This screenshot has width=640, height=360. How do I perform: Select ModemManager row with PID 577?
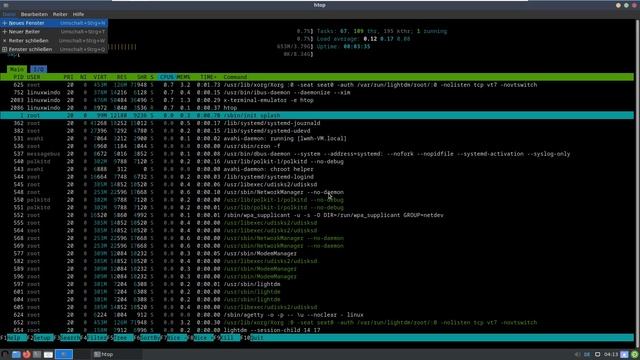317,253
